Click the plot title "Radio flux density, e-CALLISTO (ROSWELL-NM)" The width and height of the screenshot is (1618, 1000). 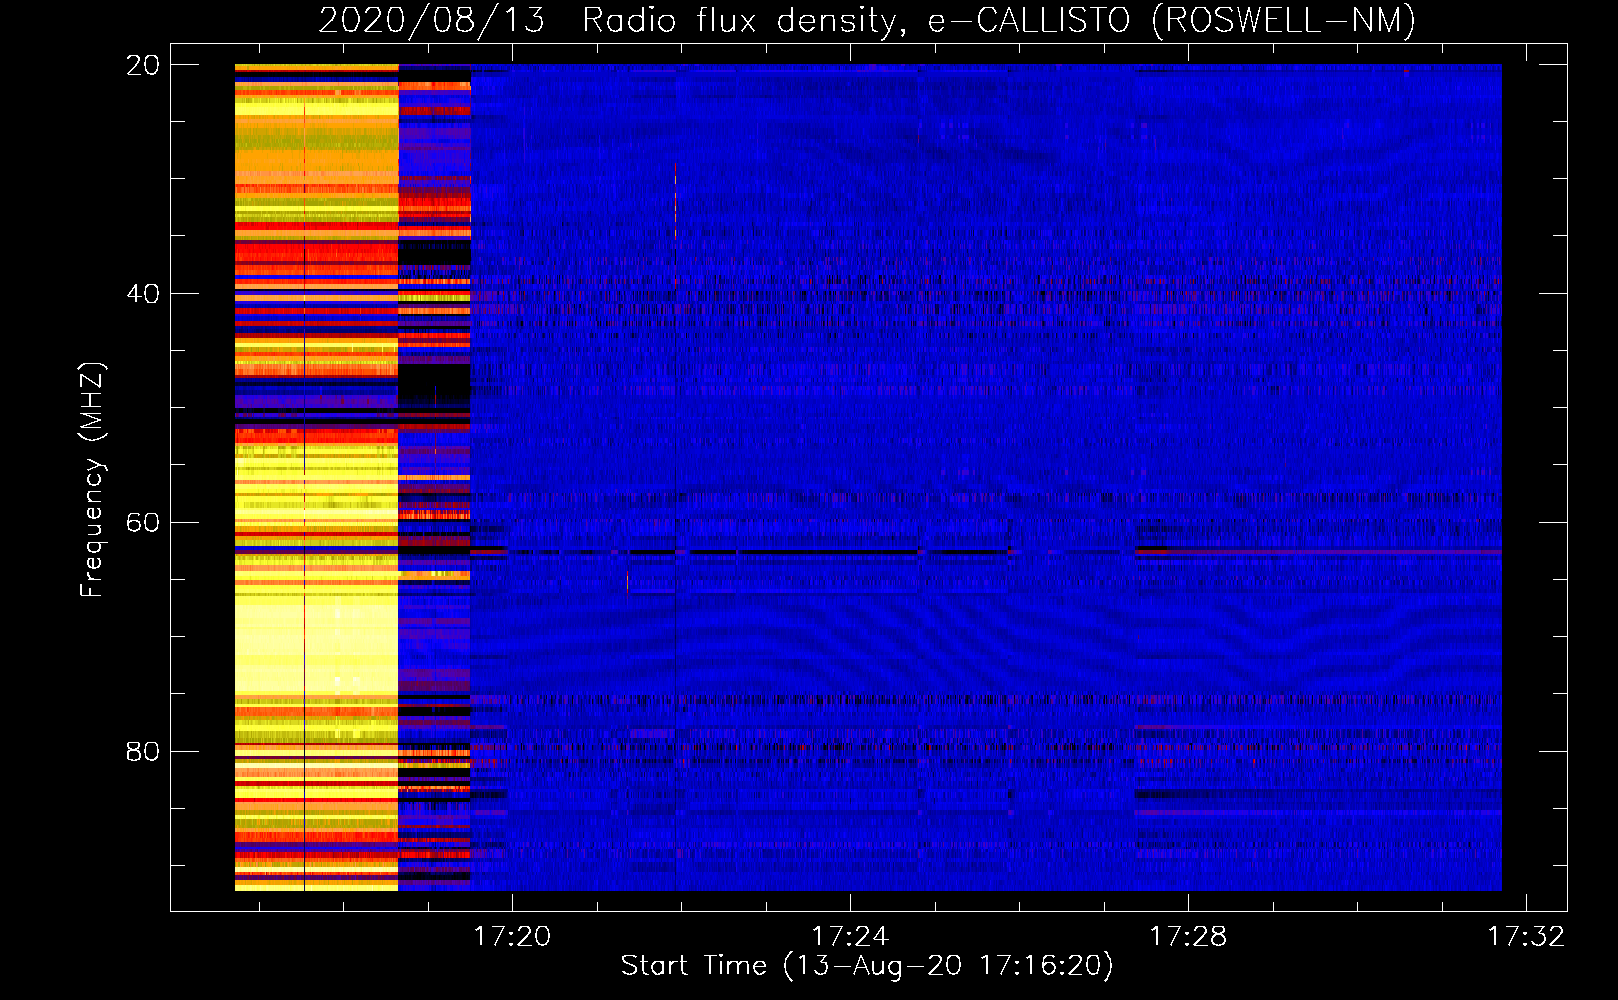coord(999,20)
